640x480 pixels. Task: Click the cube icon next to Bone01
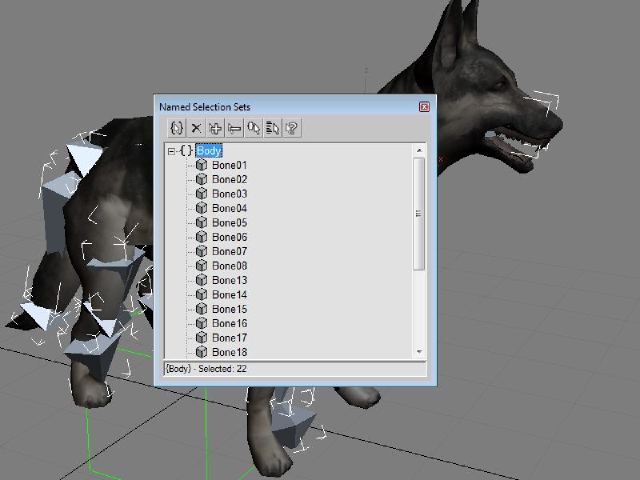pyautogui.click(x=201, y=165)
